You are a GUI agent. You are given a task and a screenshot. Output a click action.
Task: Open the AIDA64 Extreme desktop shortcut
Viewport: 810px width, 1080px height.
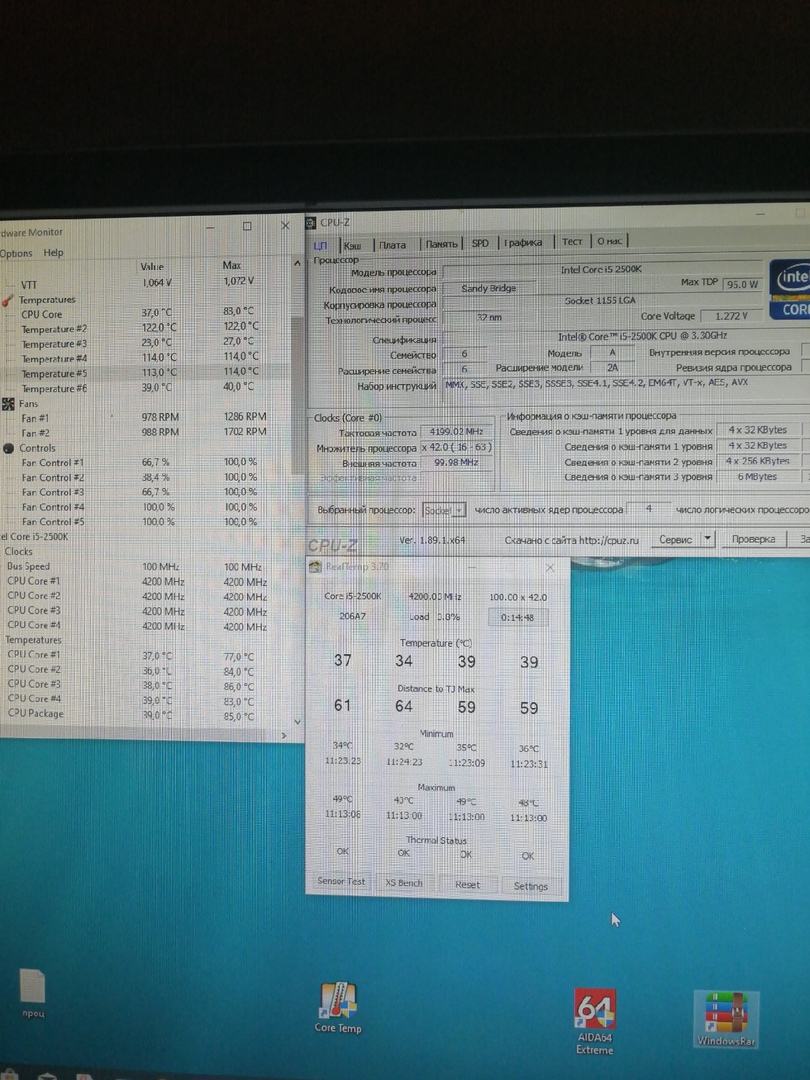point(595,1022)
